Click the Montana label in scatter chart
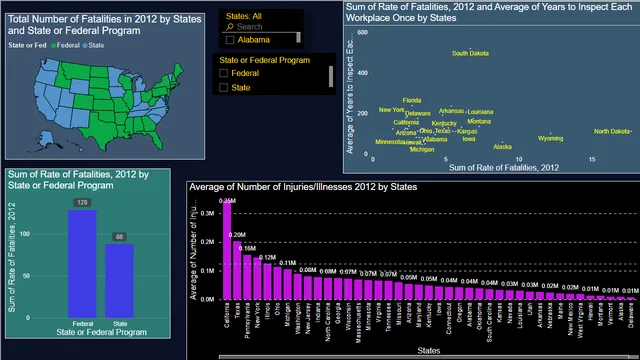 (x=479, y=122)
